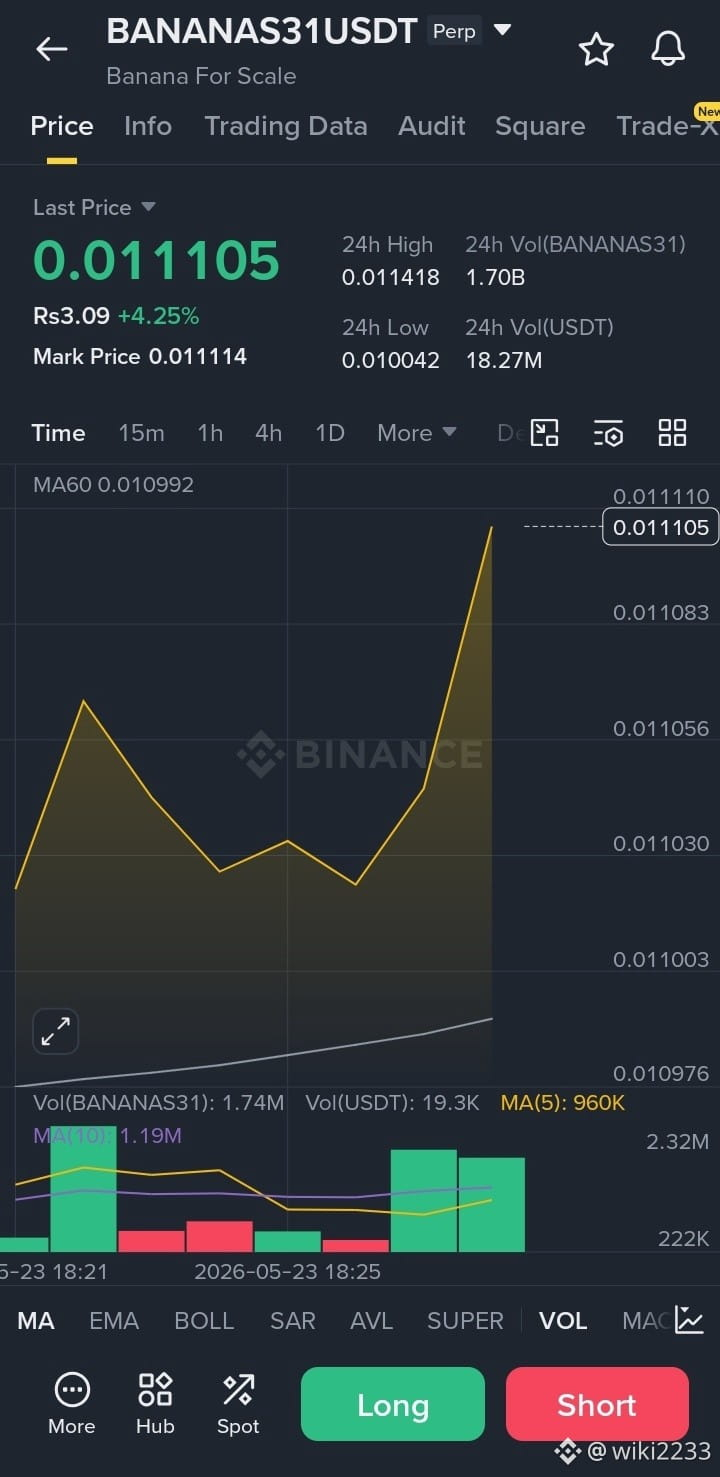Open price alerts via the bell icon

pos(668,49)
